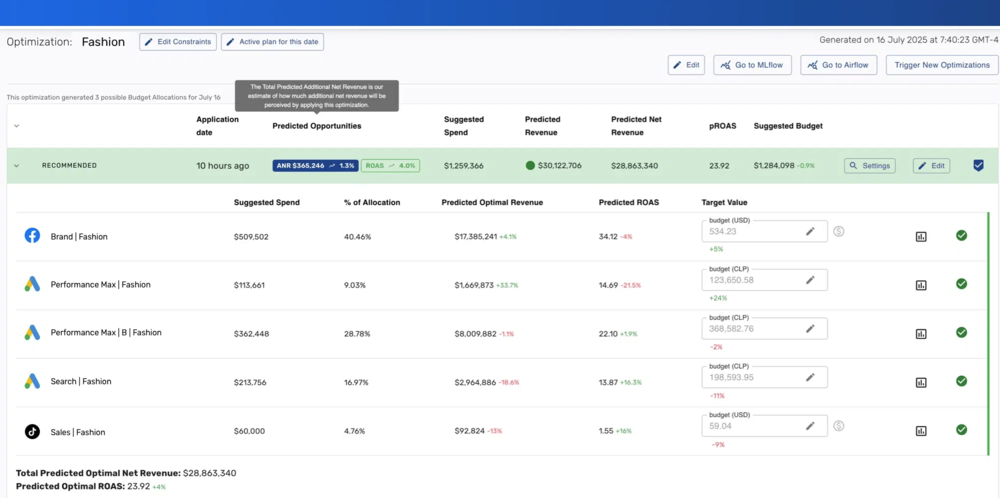Toggle green check for Performance Max | Fashion
1000x498 pixels.
tap(961, 284)
